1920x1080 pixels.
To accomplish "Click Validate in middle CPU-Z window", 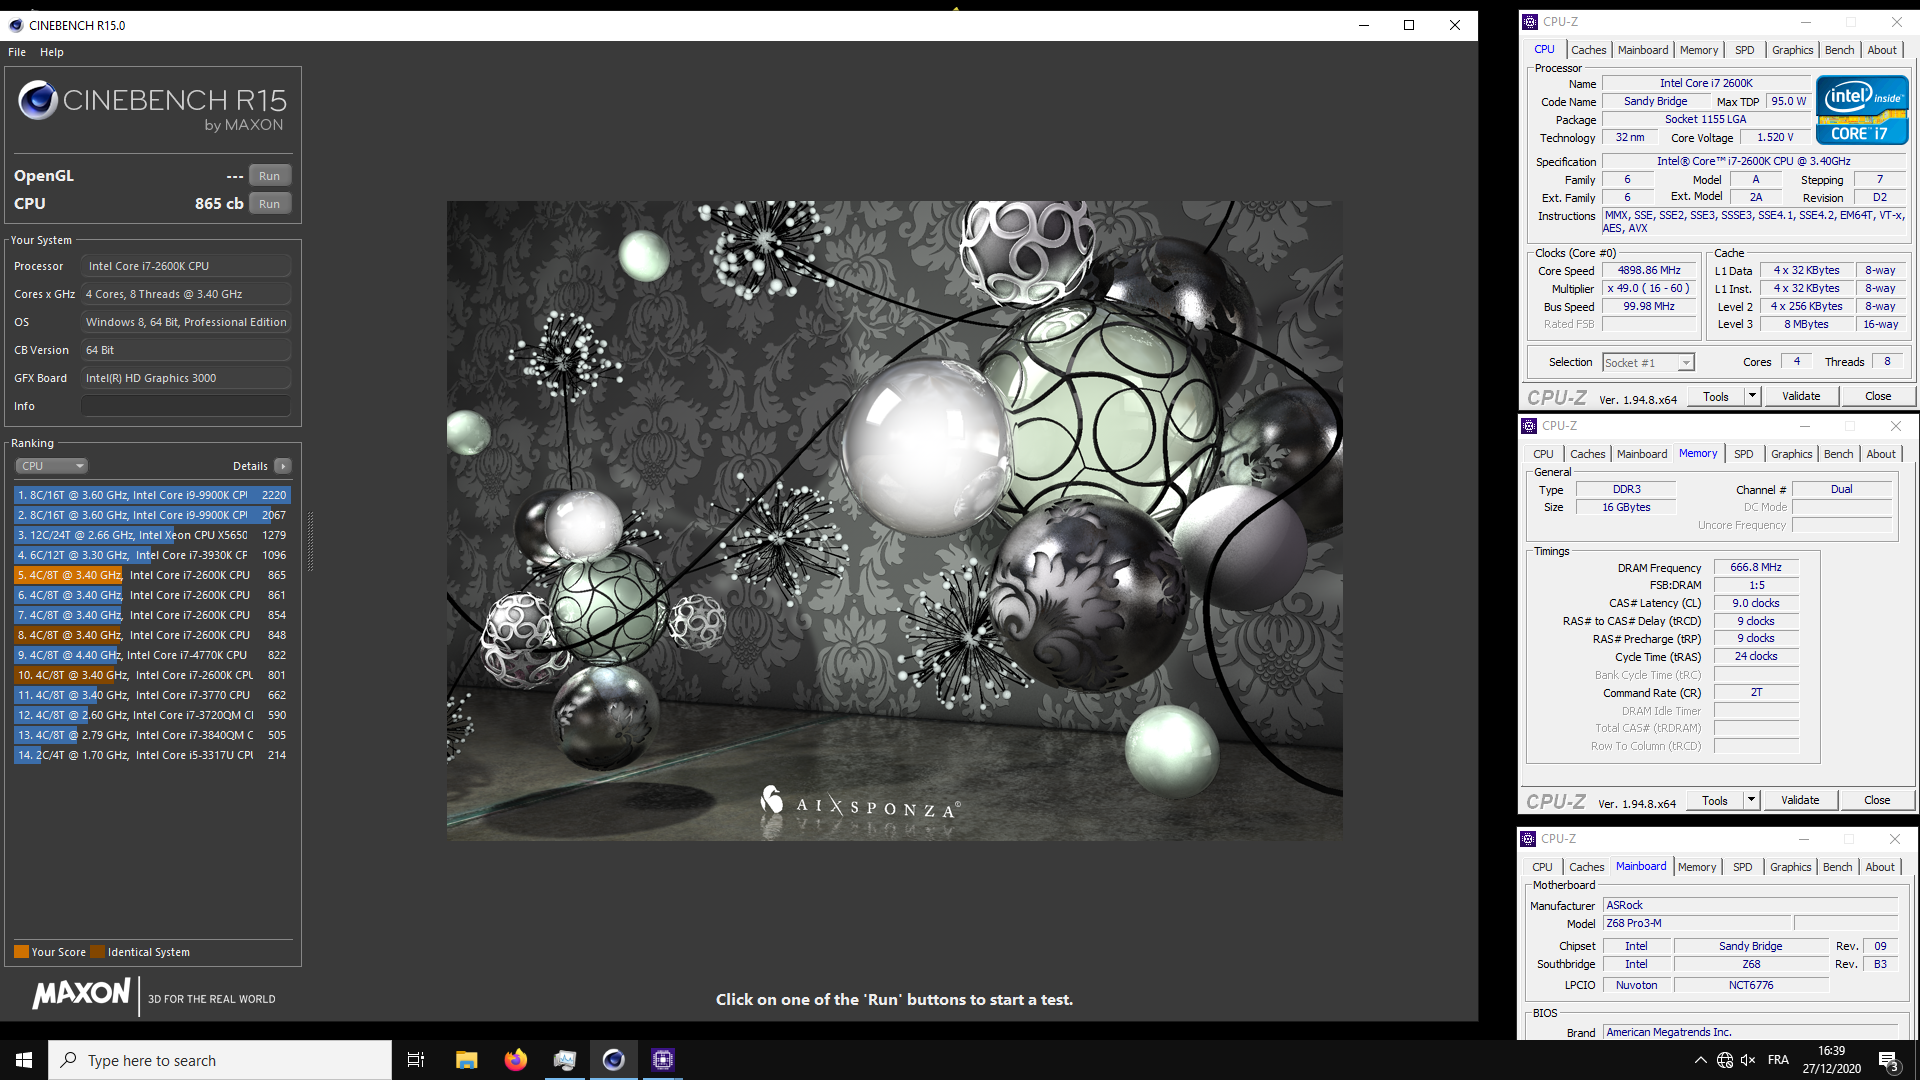I will tap(1800, 801).
